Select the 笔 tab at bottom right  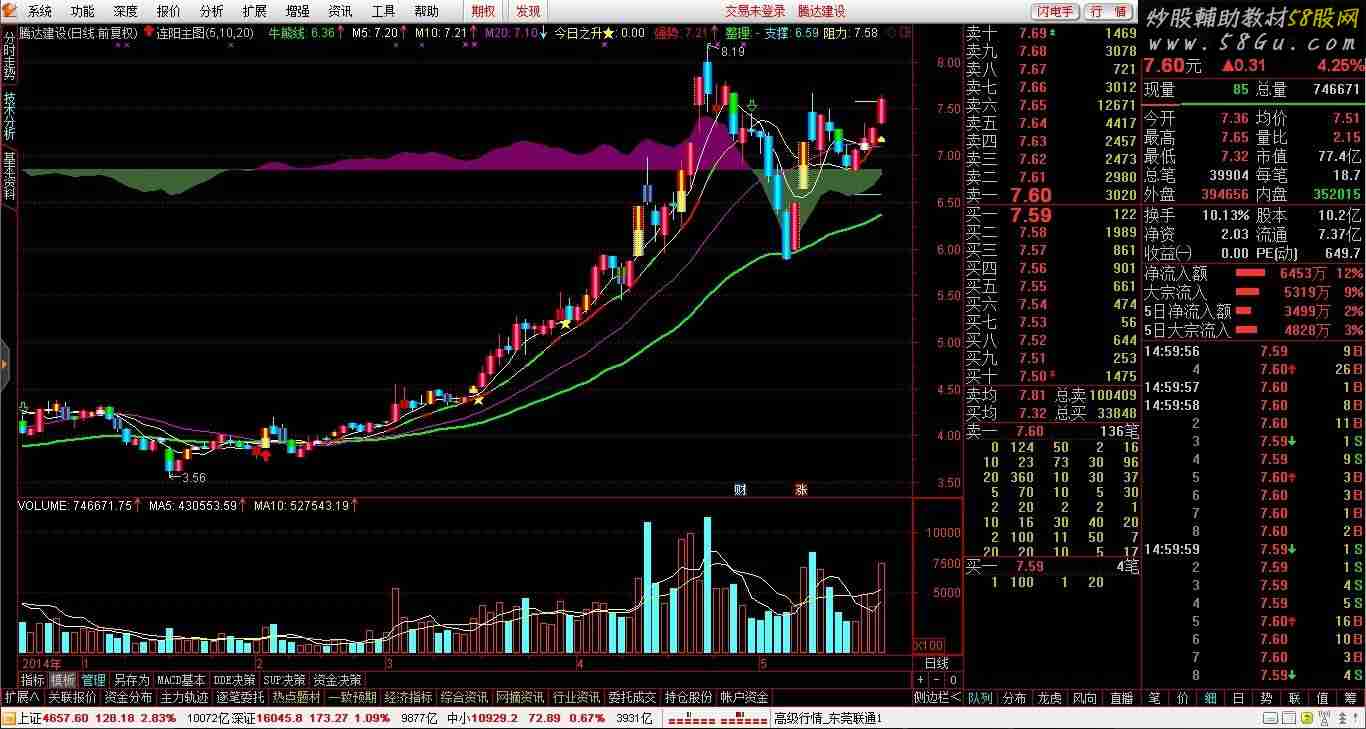click(x=1155, y=698)
